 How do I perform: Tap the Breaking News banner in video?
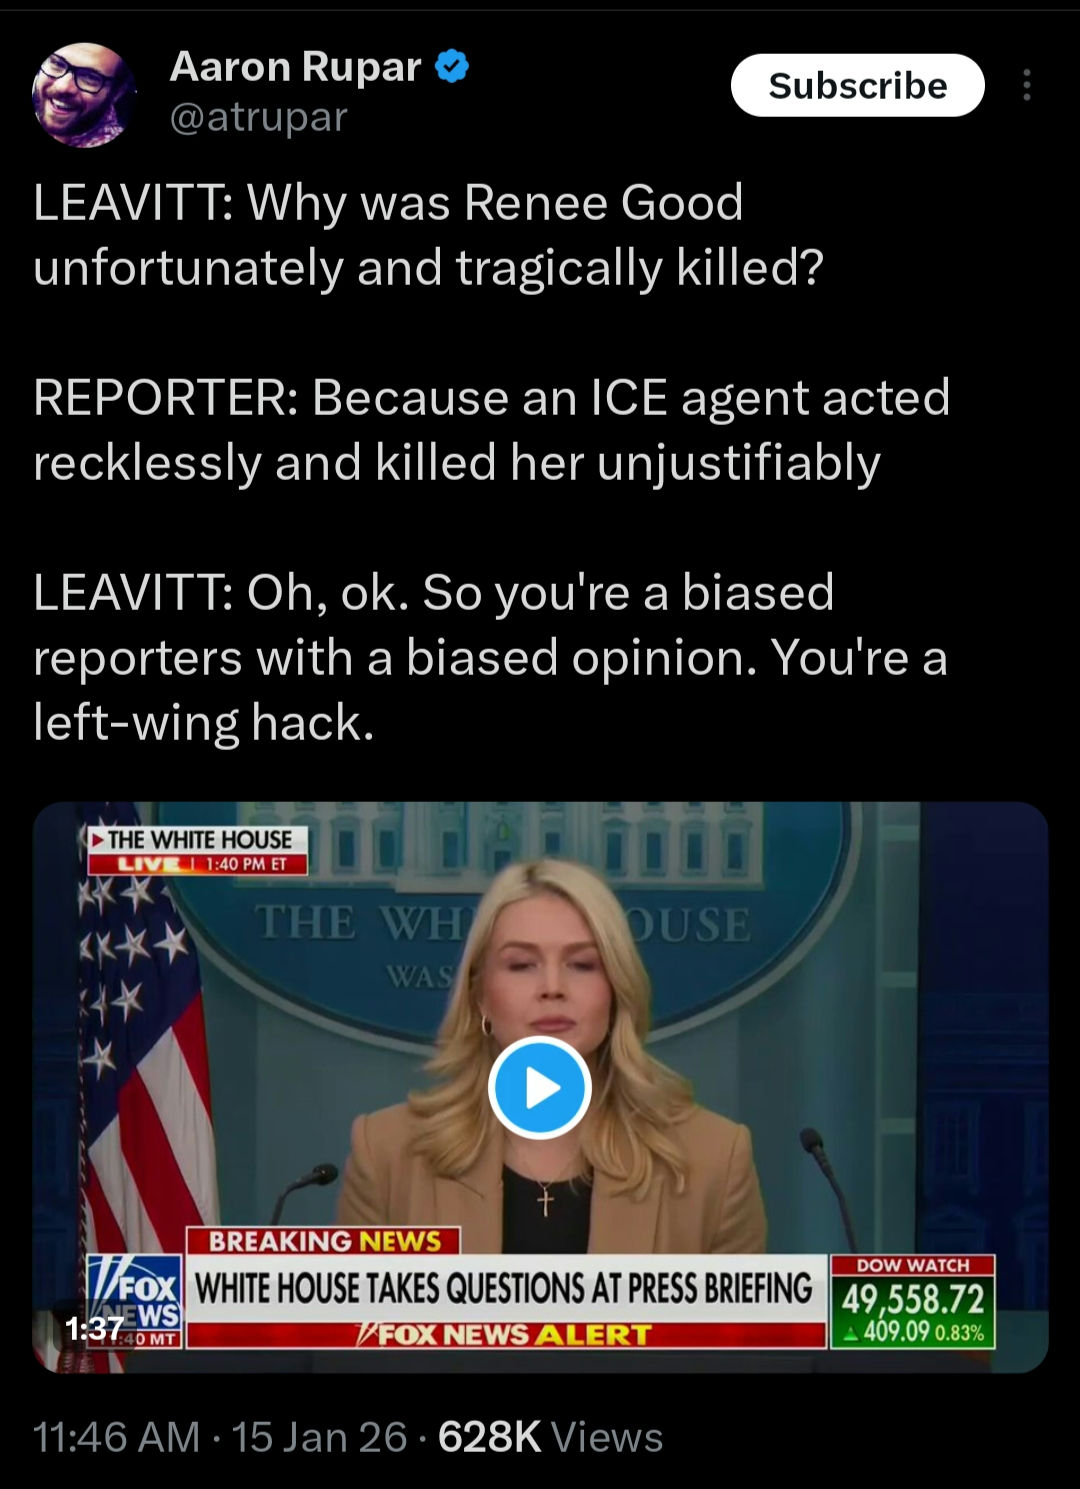[324, 1241]
